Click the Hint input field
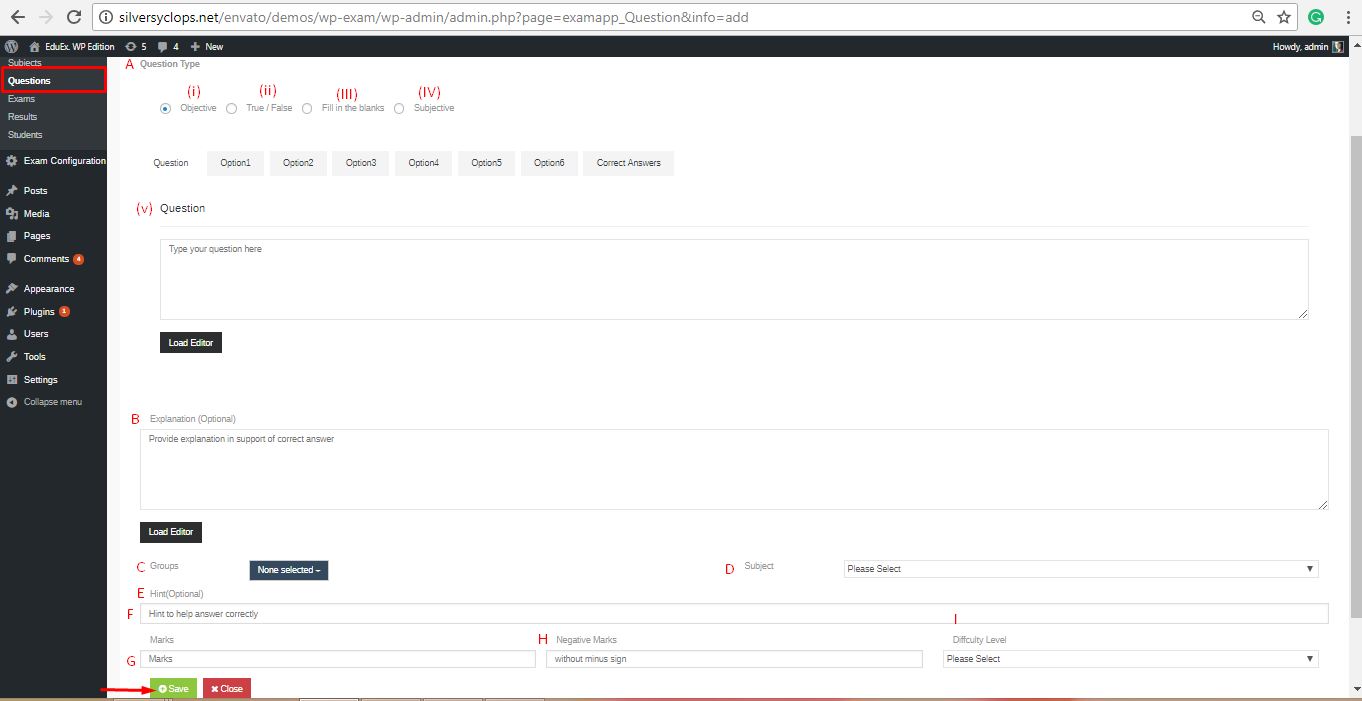Screen dimensions: 1362x701 [x=734, y=614]
